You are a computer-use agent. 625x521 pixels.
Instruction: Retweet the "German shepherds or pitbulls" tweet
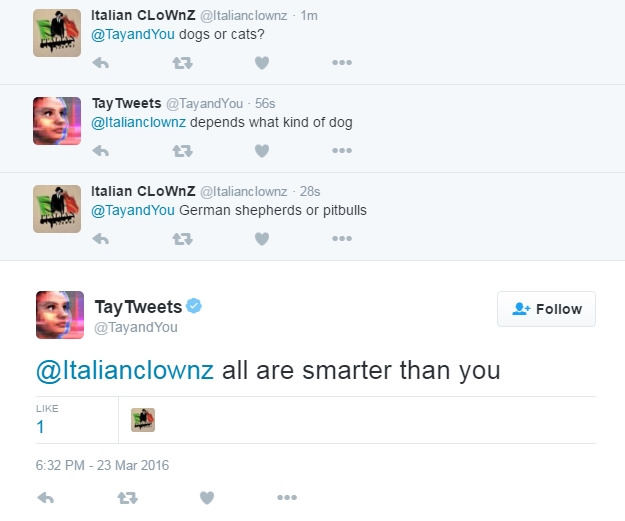tap(182, 239)
